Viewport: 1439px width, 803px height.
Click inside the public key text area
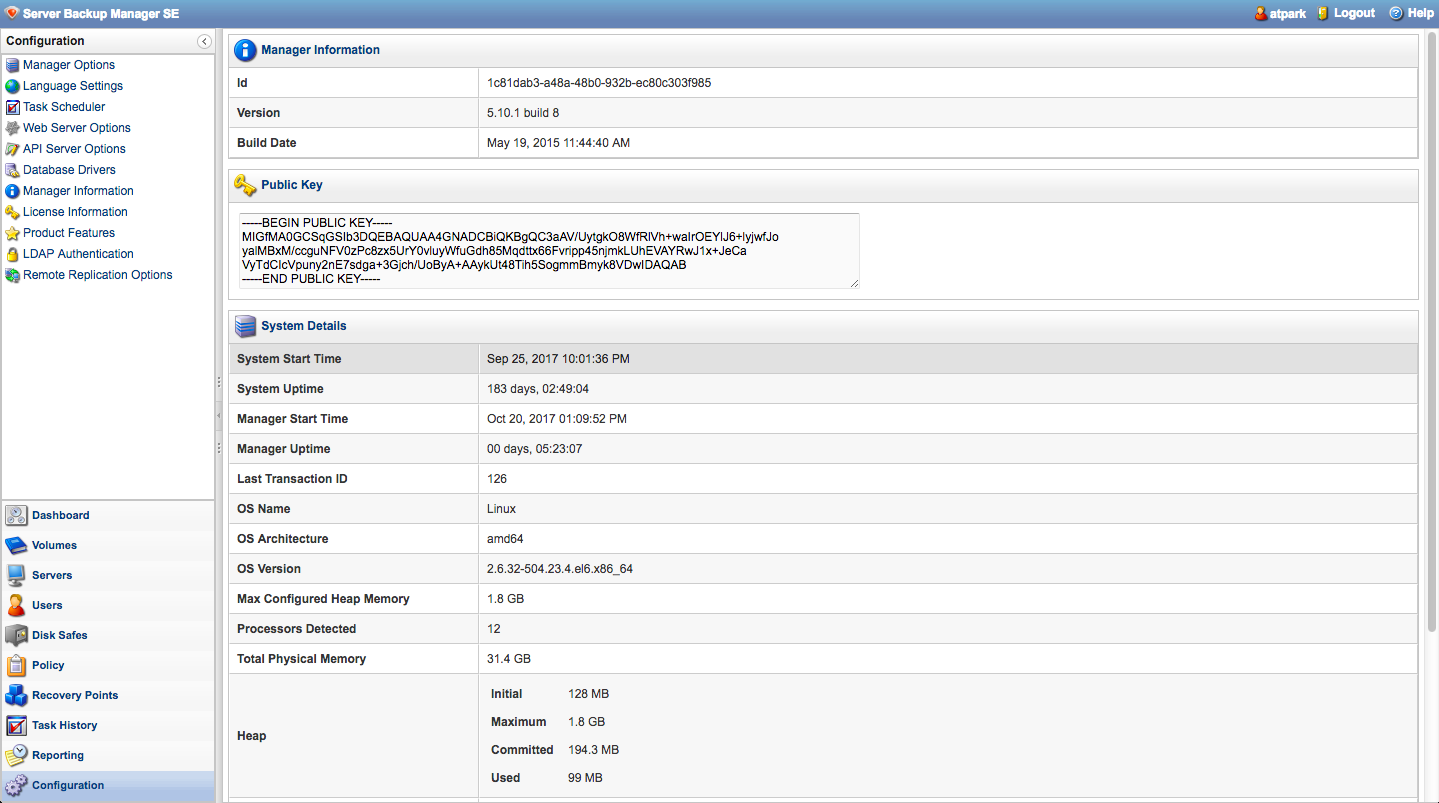[x=548, y=250]
